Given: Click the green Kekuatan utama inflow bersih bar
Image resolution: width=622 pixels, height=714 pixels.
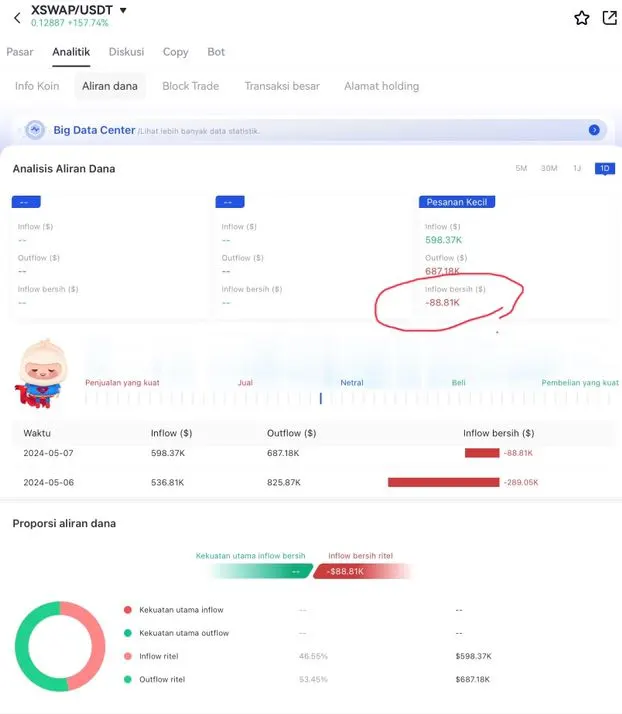Looking at the screenshot, I should coord(261,571).
